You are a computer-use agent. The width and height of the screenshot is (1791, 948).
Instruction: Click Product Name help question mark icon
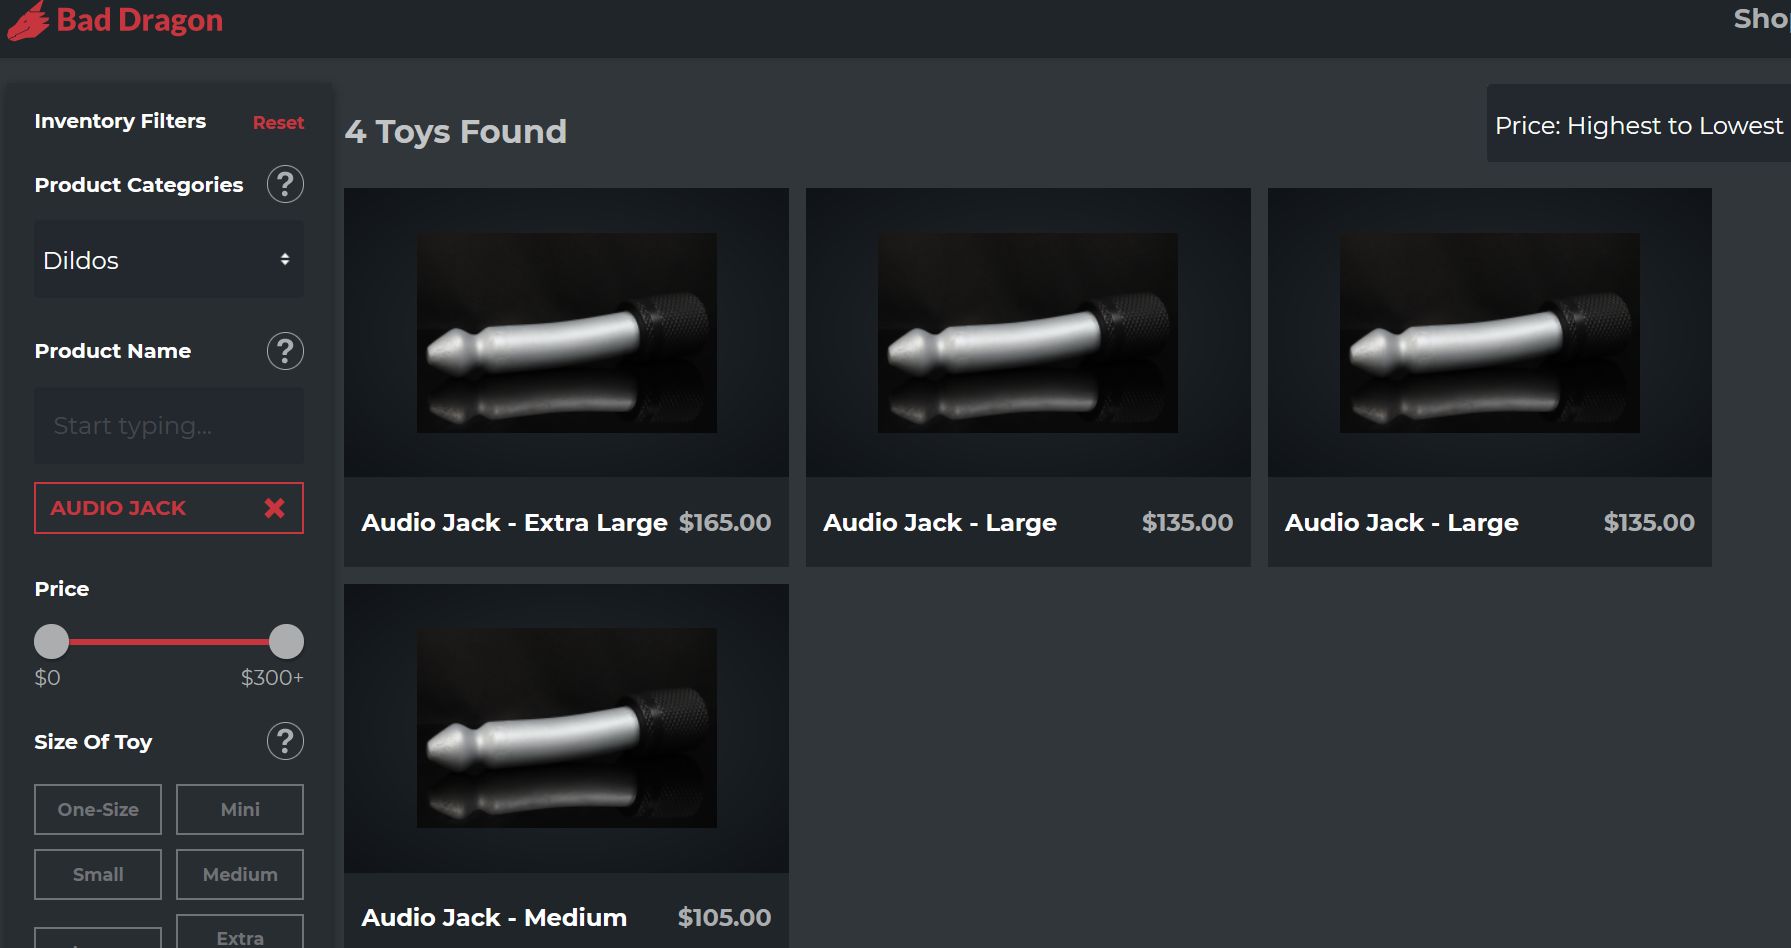click(x=285, y=351)
